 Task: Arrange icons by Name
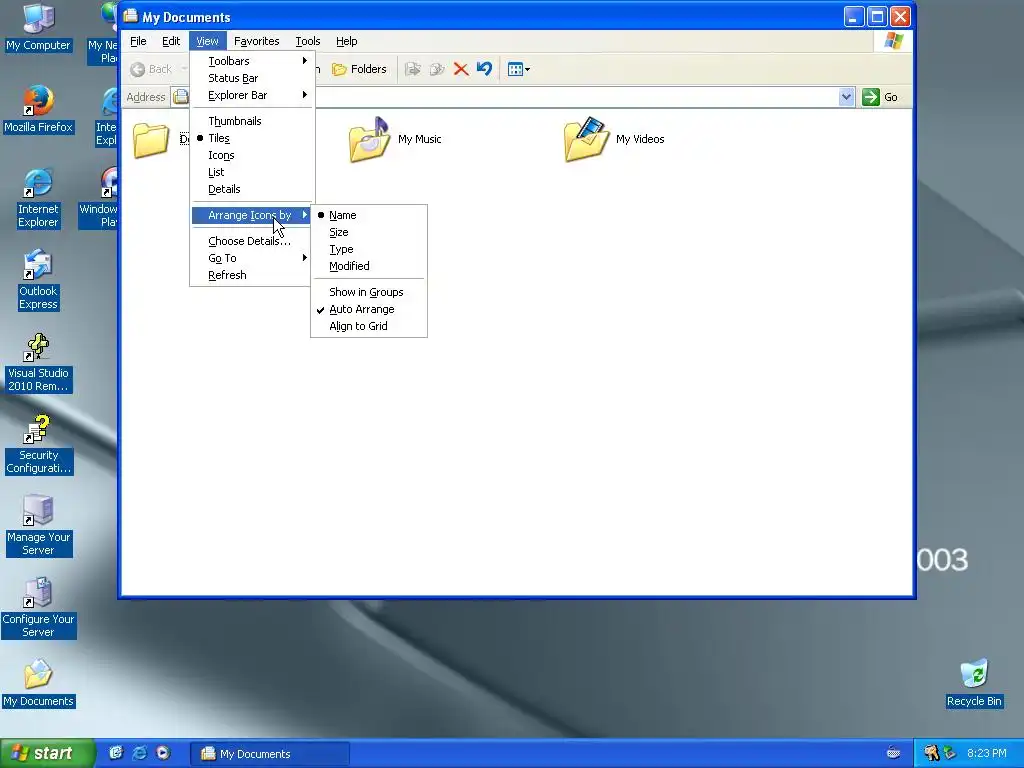(x=369, y=215)
